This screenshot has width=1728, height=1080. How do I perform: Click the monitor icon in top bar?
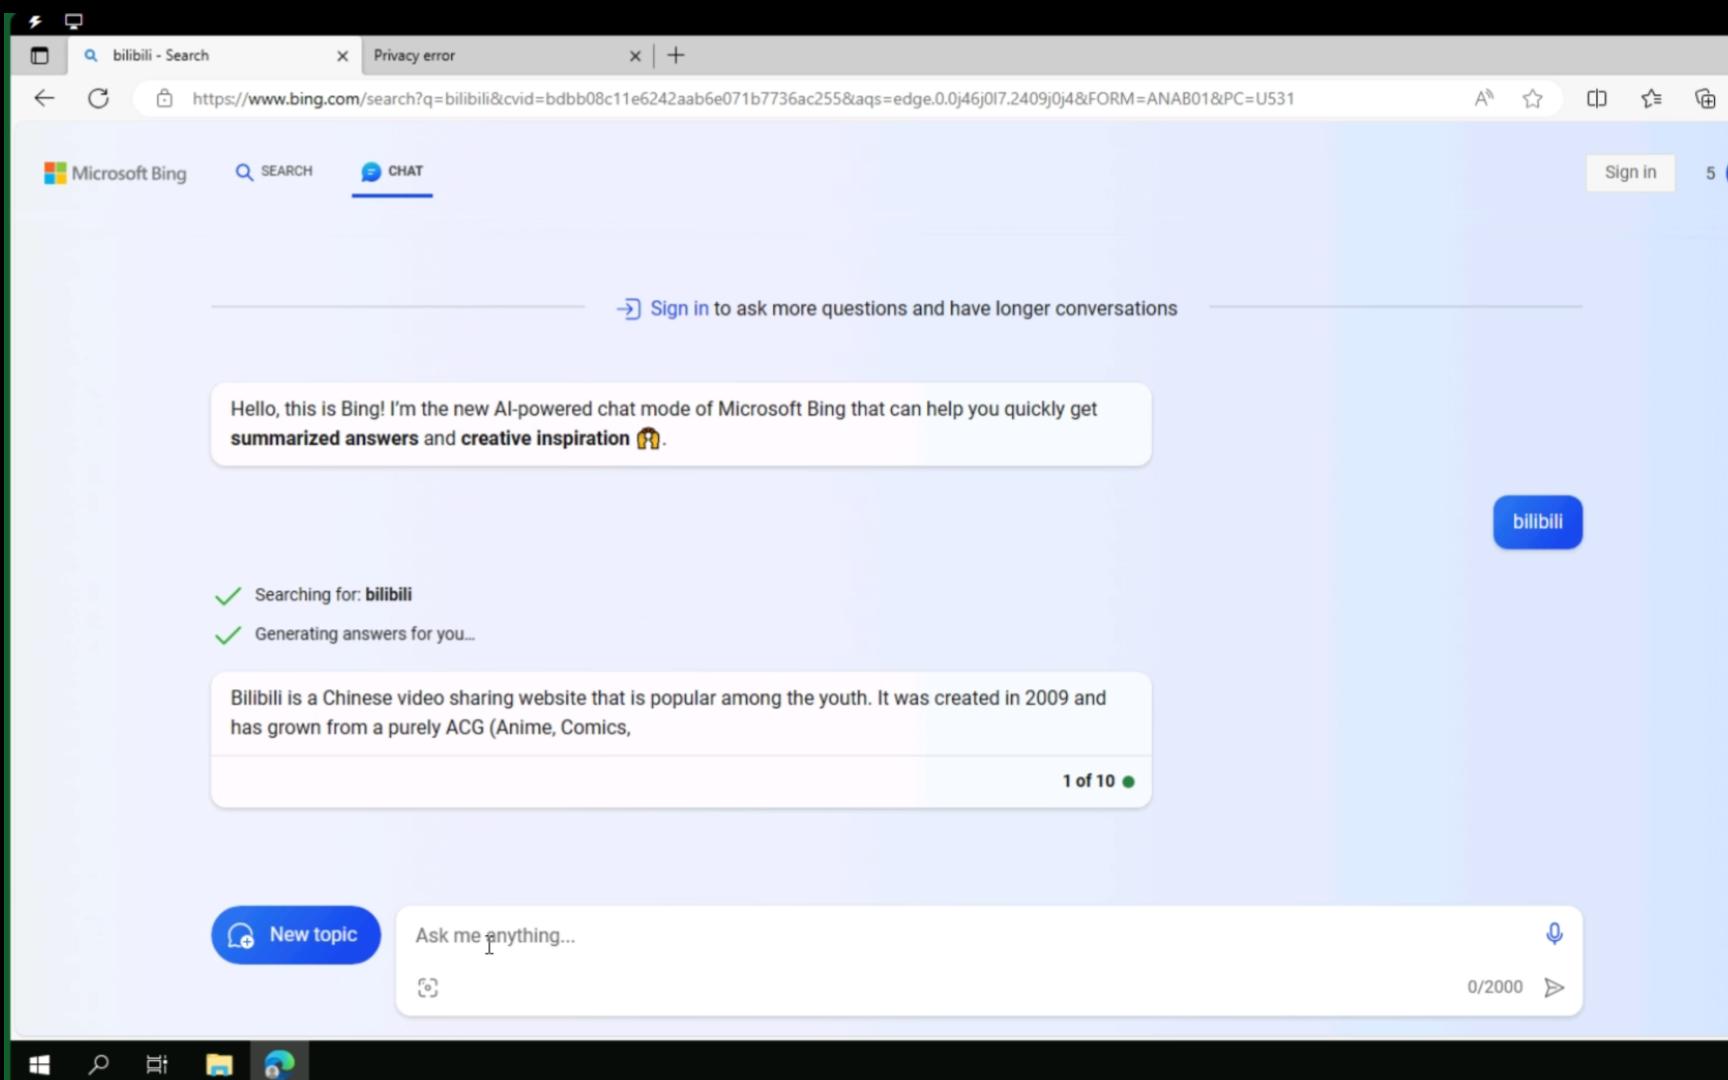(73, 21)
